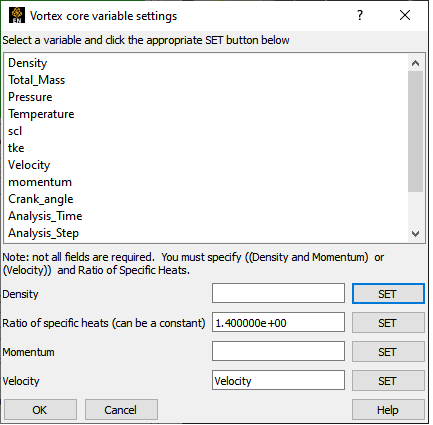The image size is (433, 425).
Task: Click SET button for Density
Action: (x=388, y=294)
